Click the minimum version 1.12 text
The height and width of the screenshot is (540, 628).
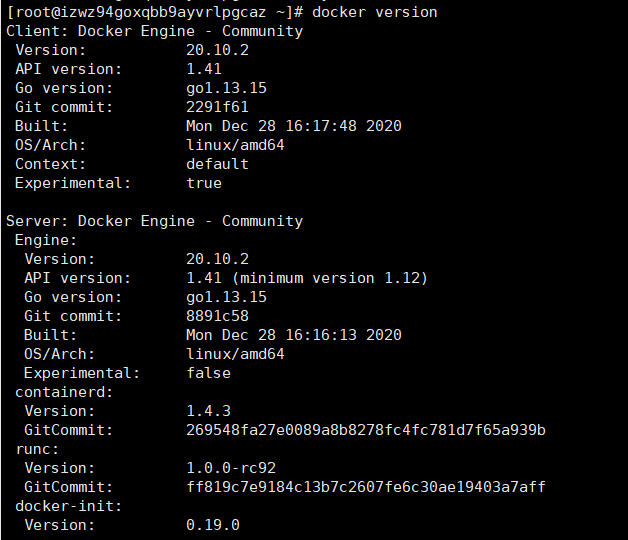(330, 278)
